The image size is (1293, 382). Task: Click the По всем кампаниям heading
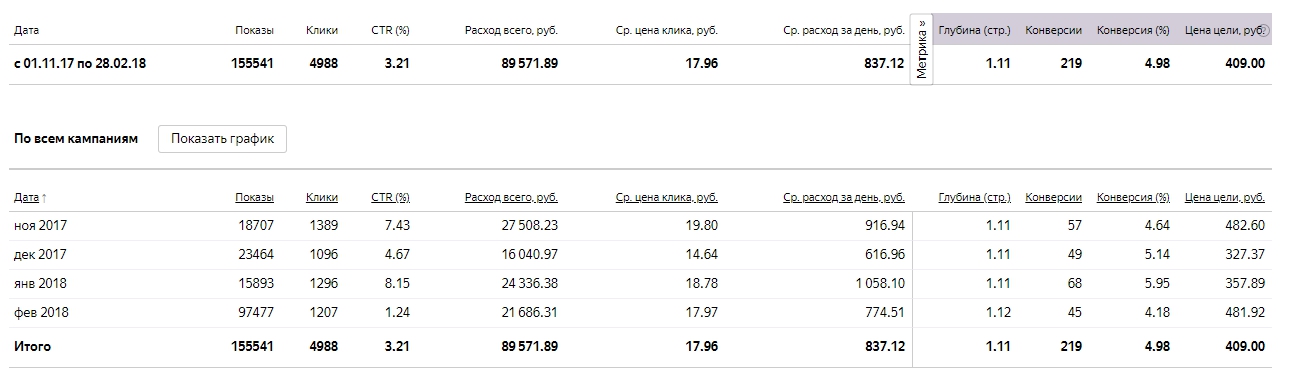coord(76,138)
